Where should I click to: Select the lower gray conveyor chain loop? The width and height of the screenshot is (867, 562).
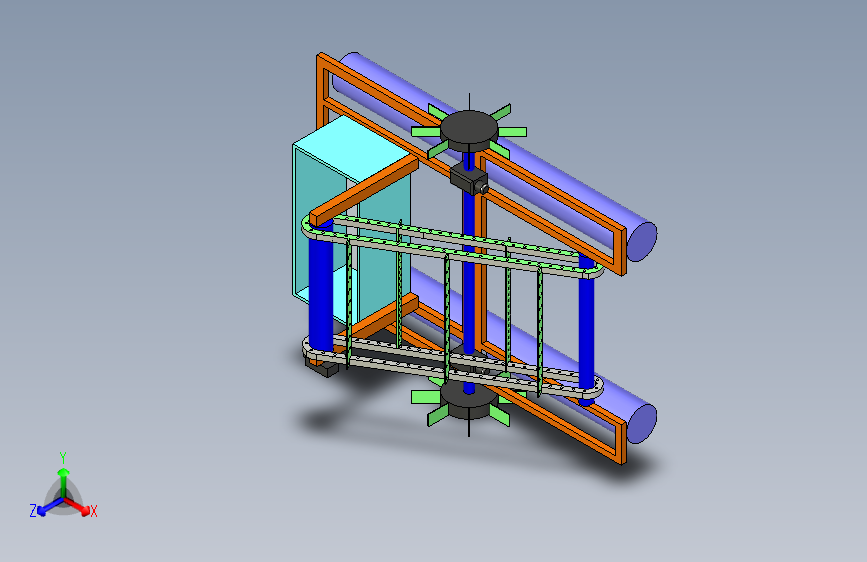pyautogui.click(x=452, y=366)
